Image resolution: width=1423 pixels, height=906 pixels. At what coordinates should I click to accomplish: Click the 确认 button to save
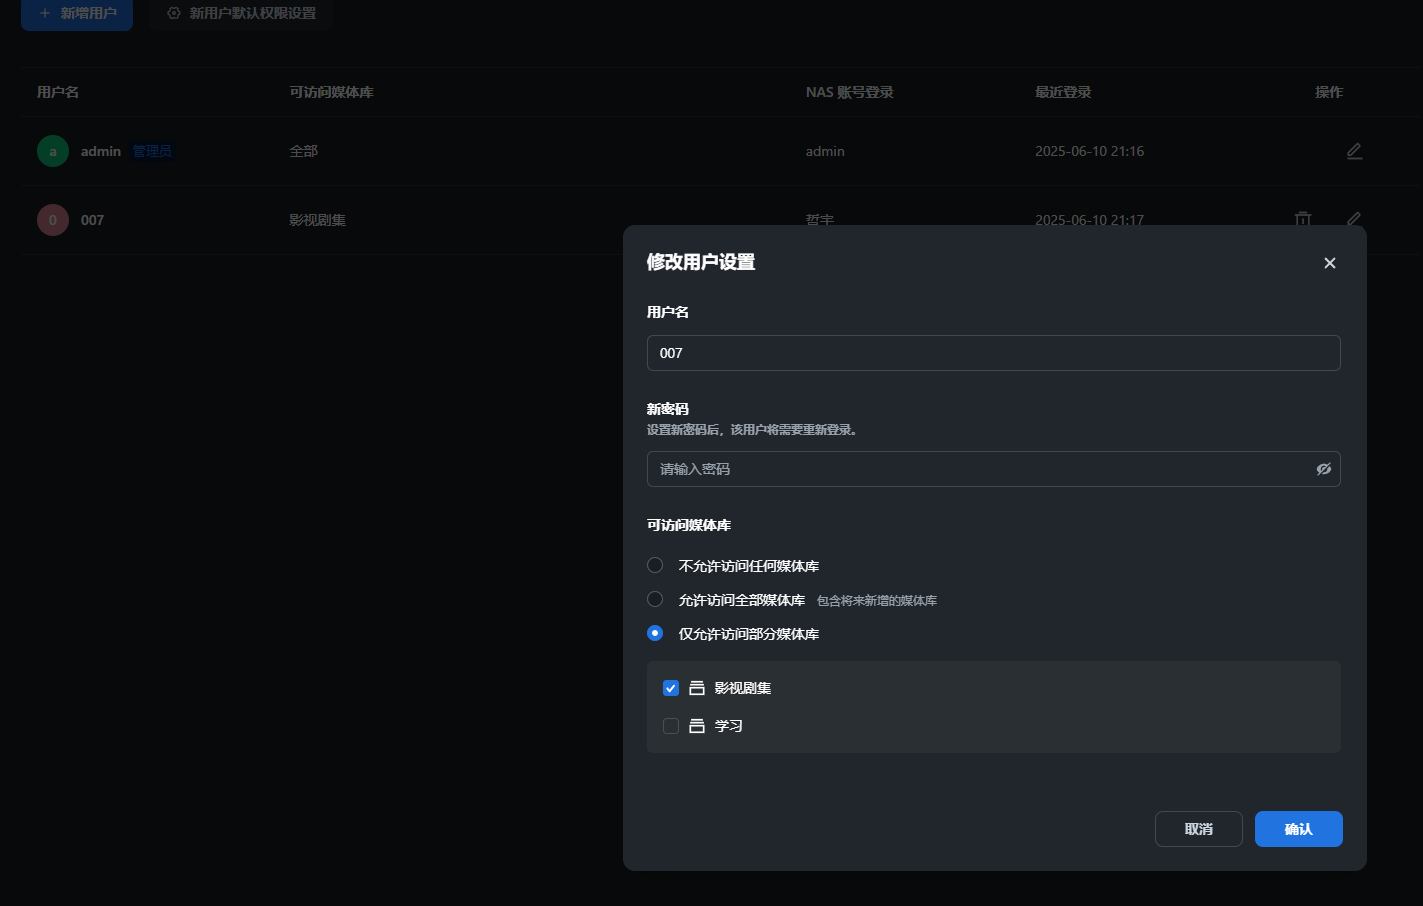1298,829
